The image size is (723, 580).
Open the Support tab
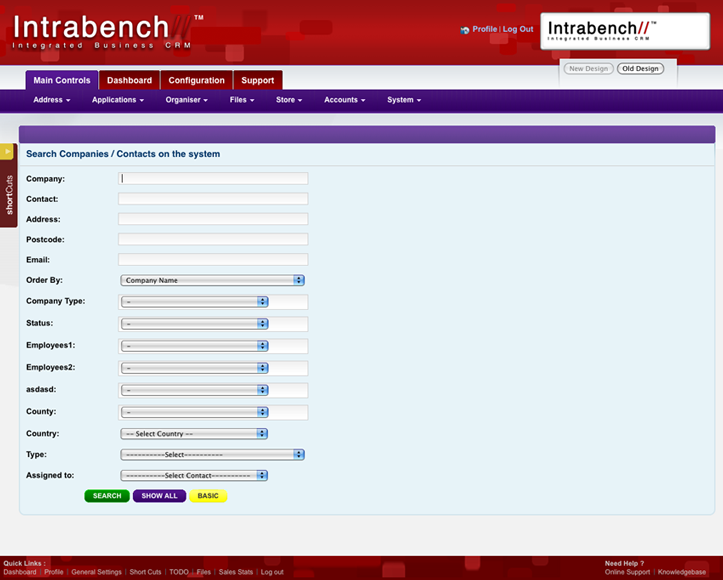258,80
